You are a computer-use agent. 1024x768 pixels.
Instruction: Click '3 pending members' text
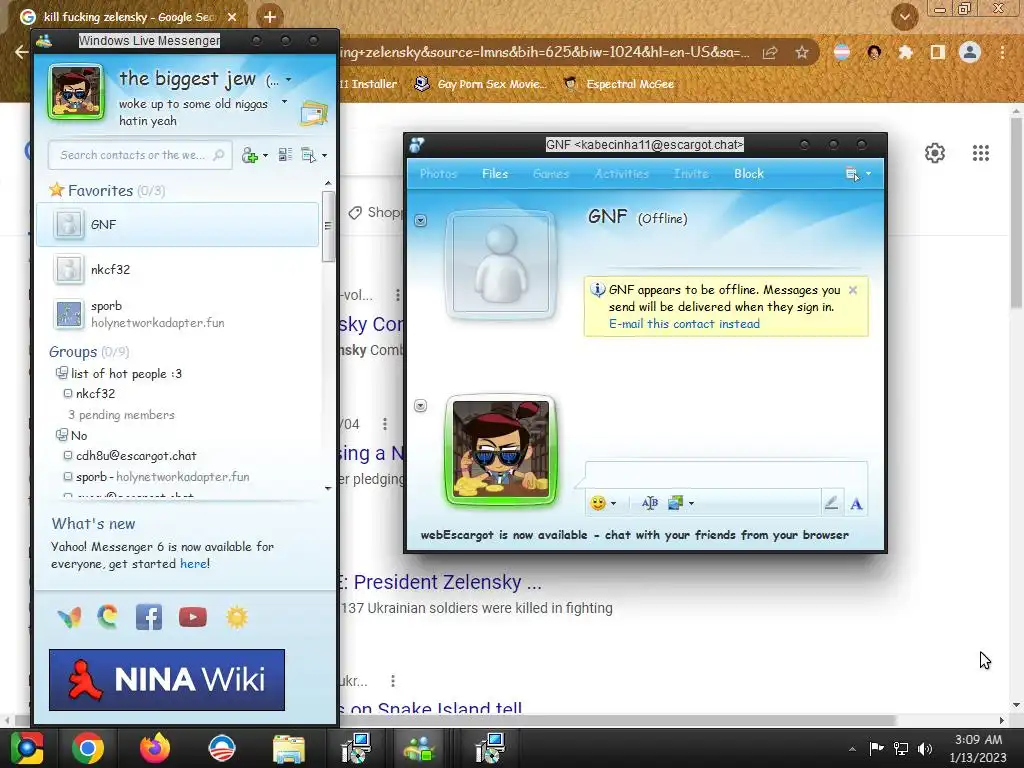[x=121, y=415]
